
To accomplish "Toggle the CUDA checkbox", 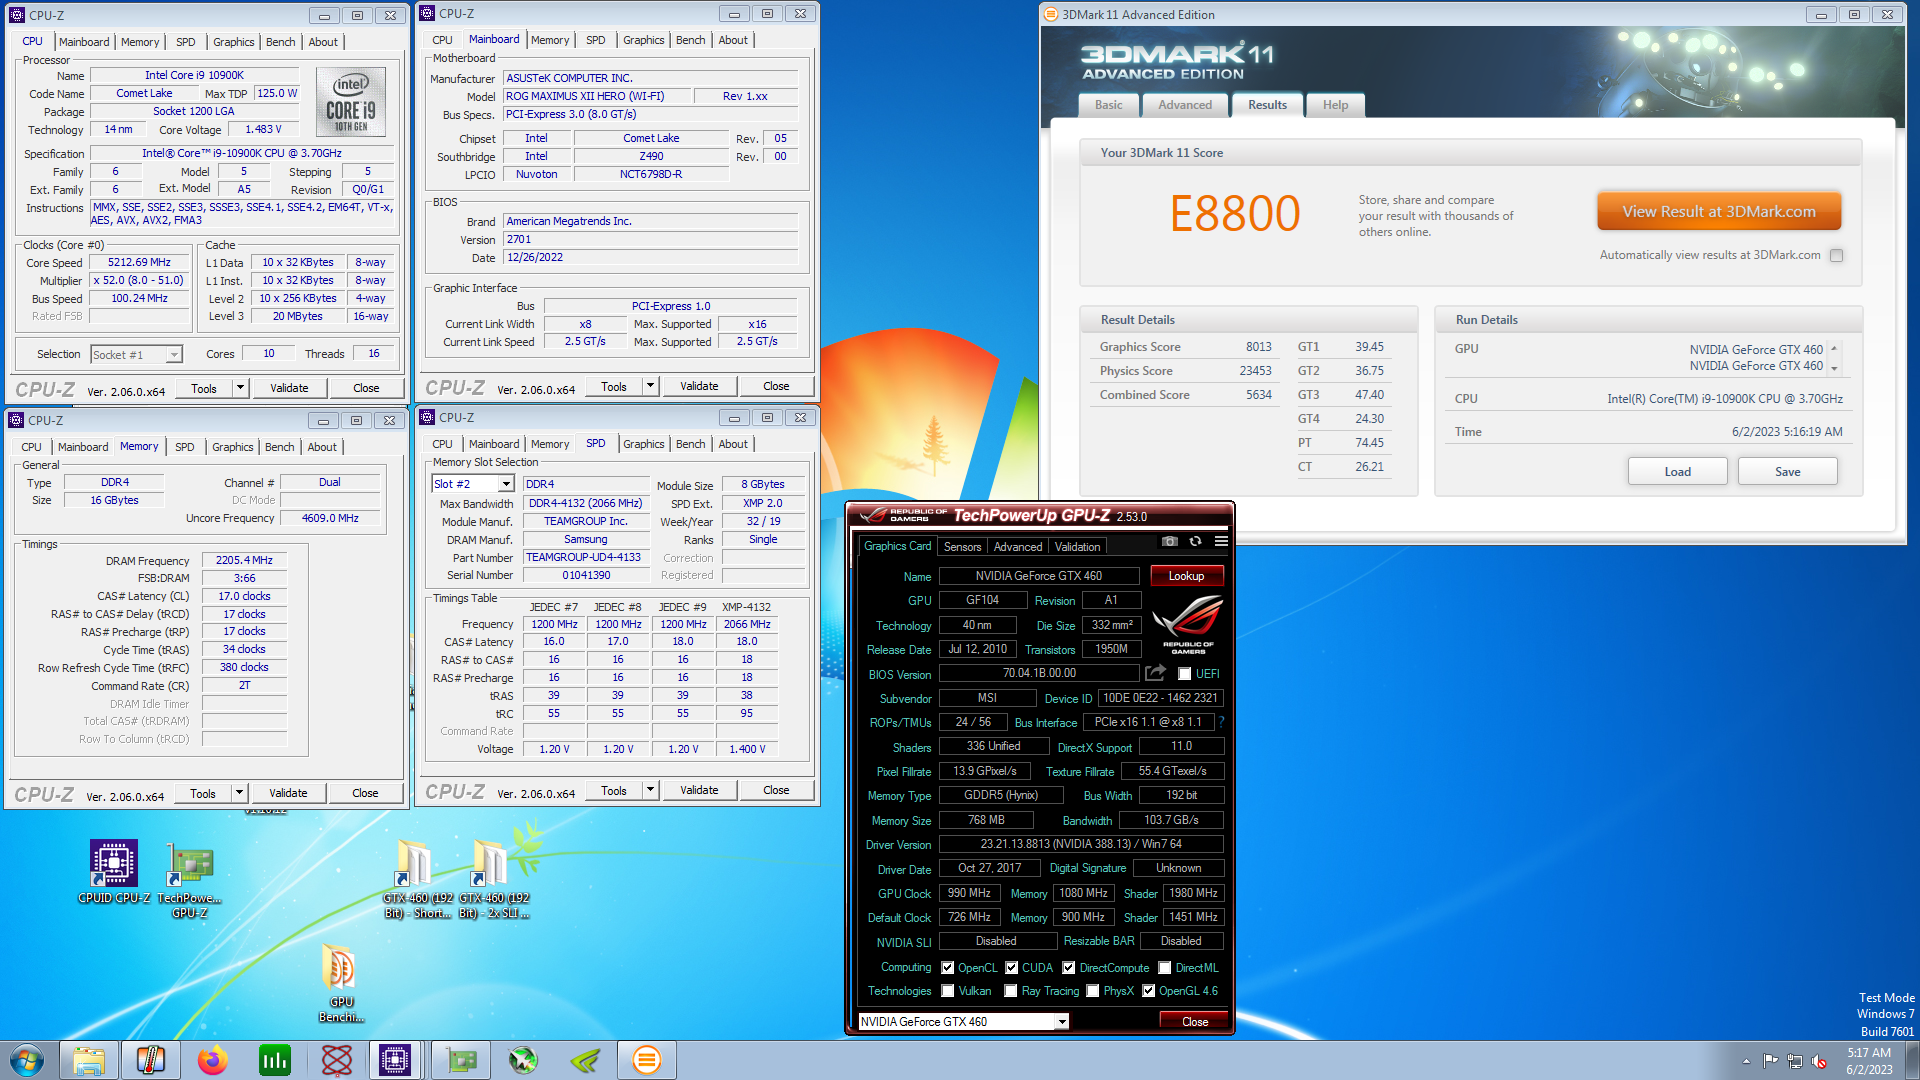I will (x=1012, y=968).
